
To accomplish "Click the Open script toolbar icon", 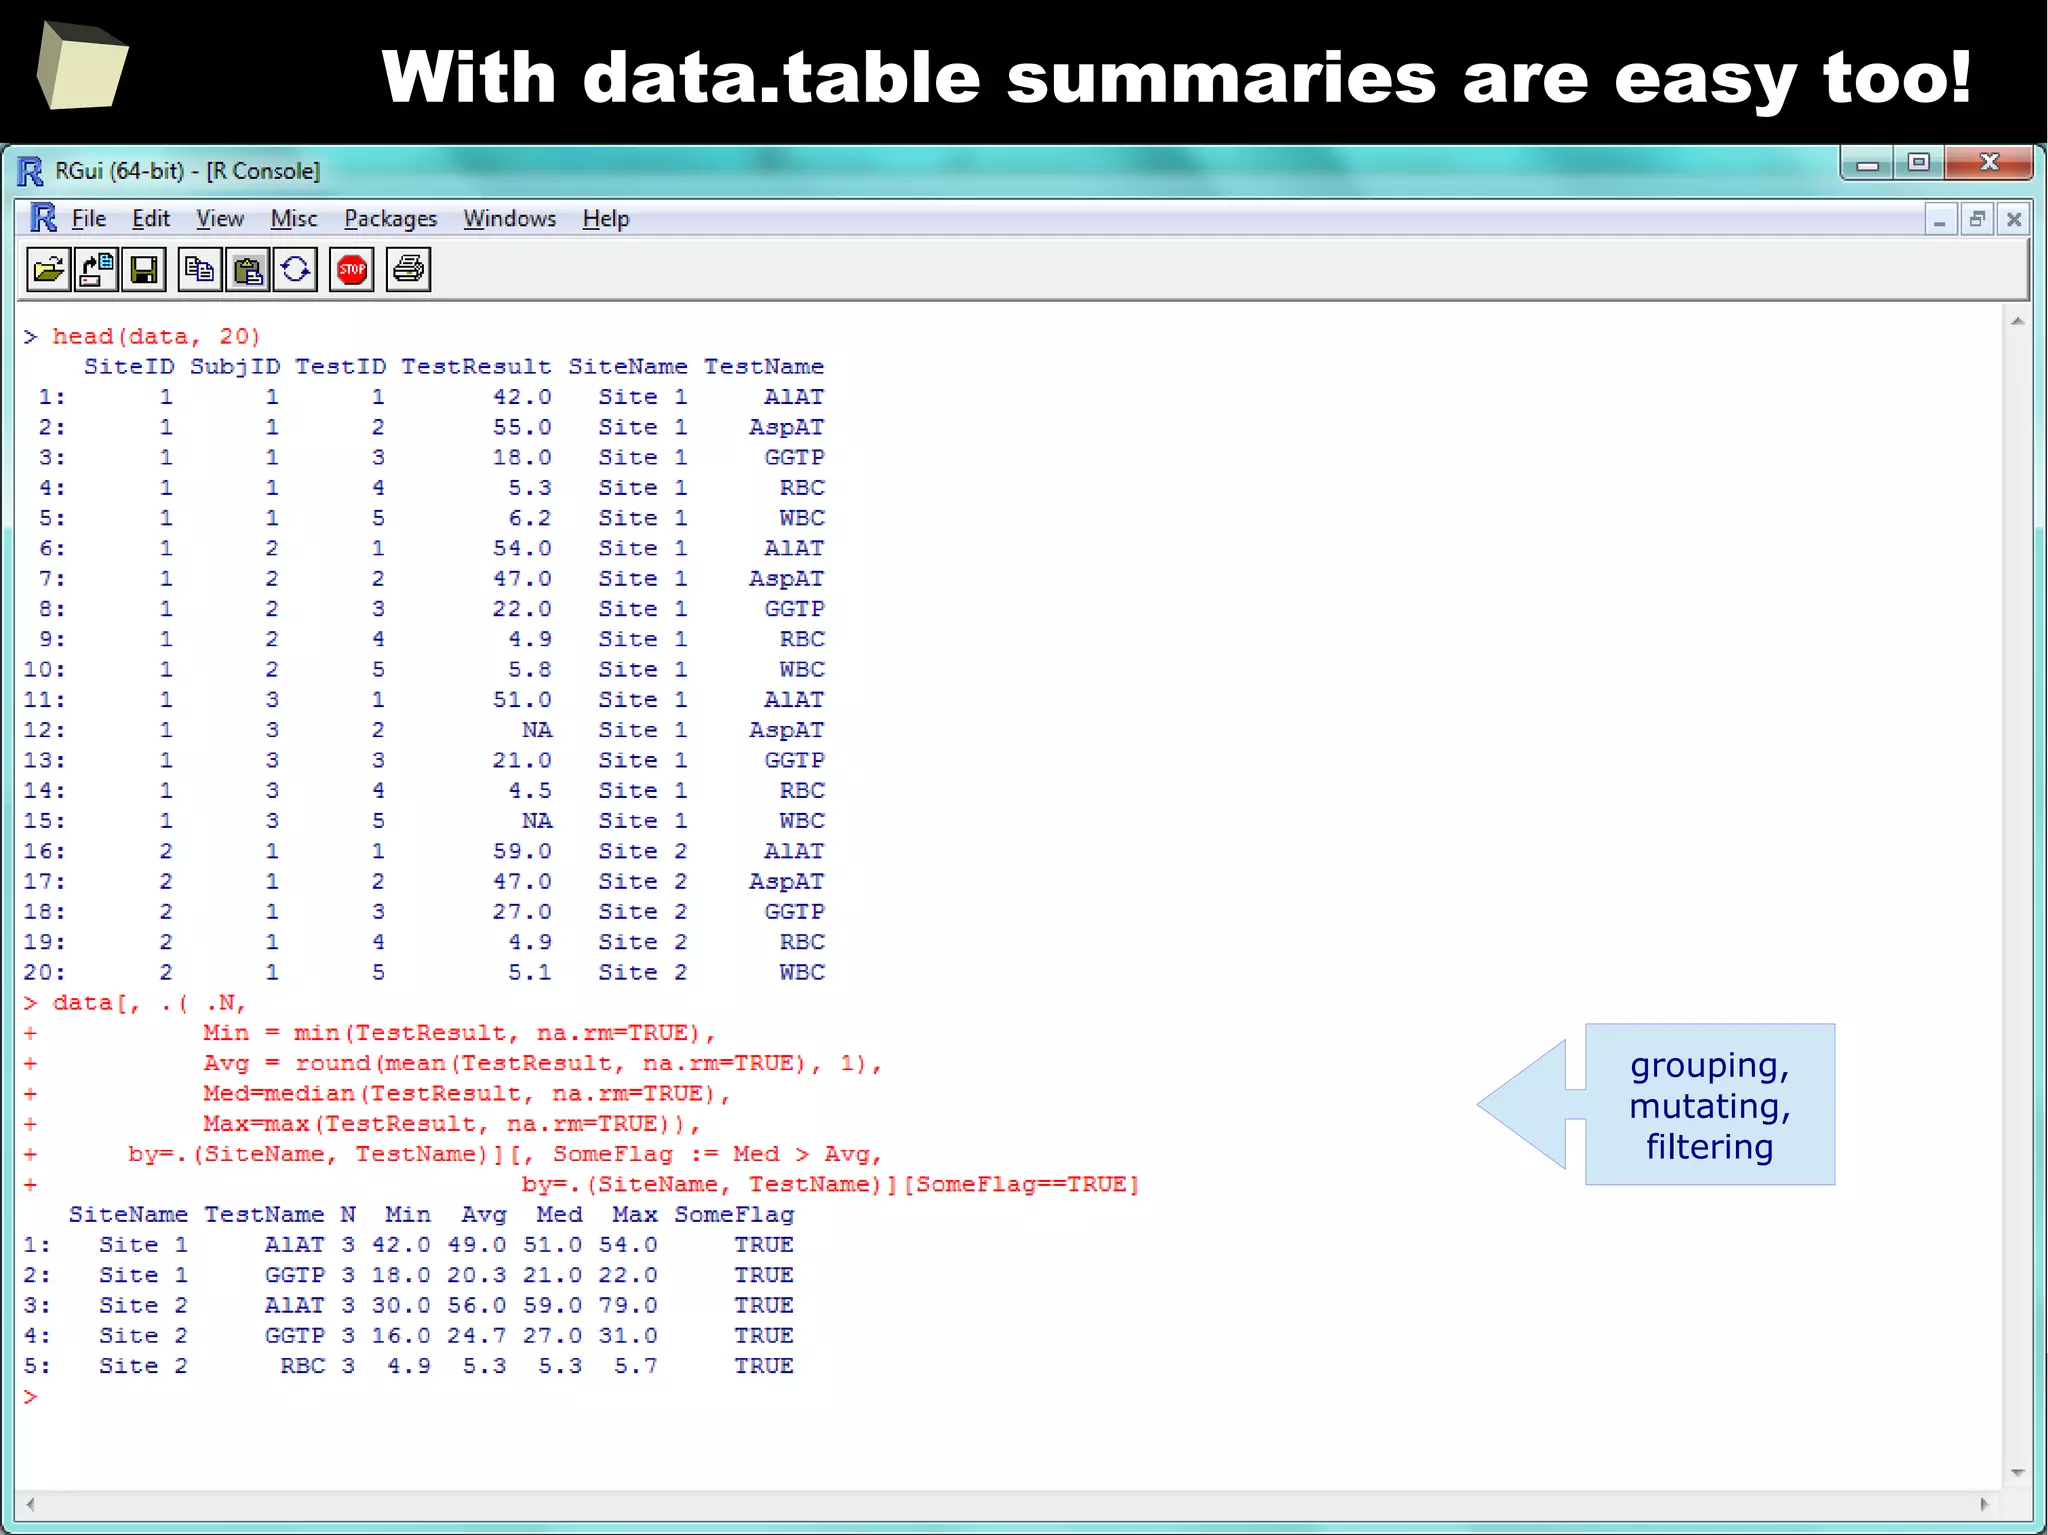I will click(48, 270).
